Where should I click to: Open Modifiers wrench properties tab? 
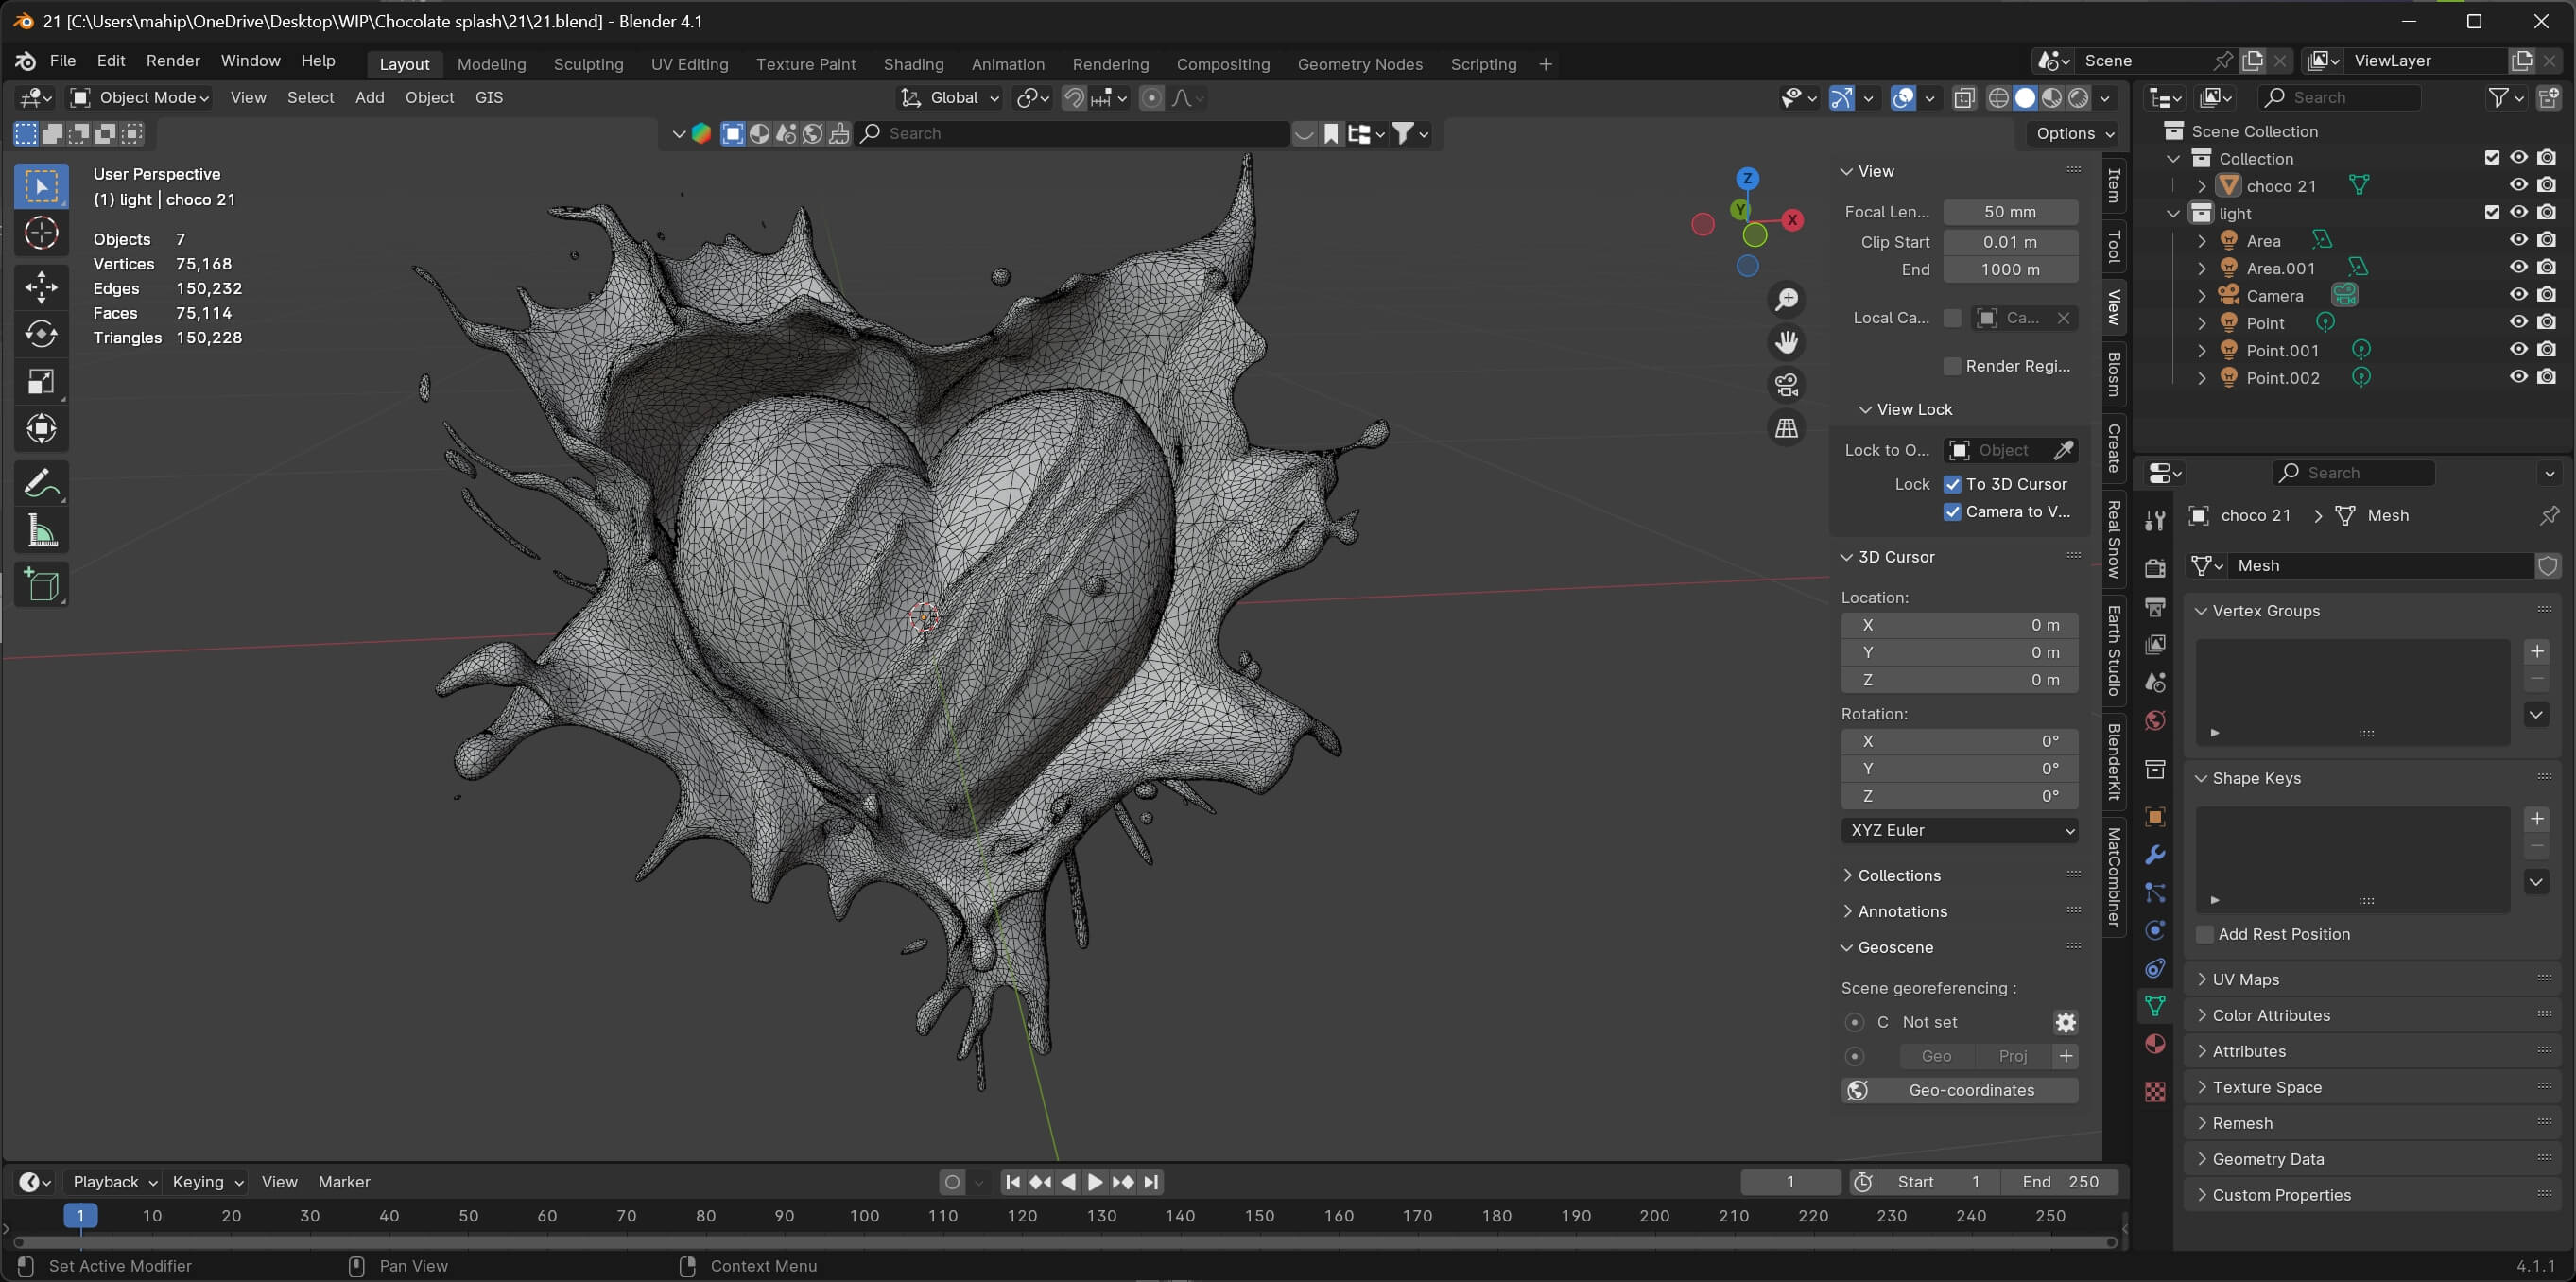click(x=2155, y=855)
